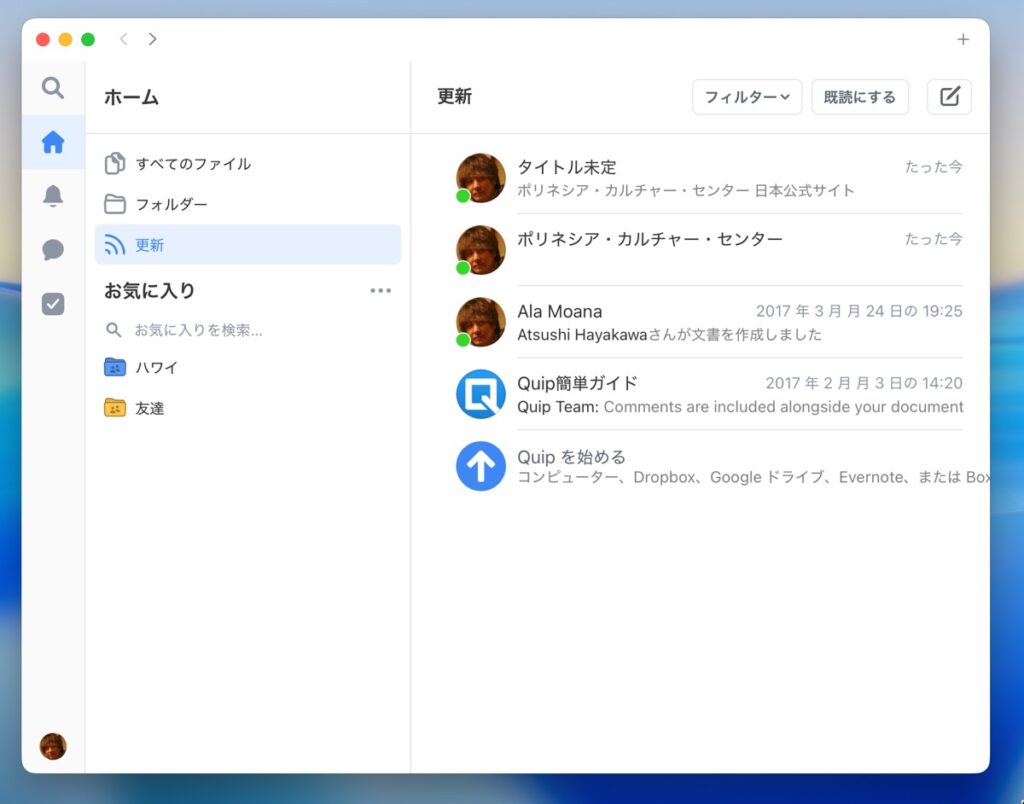Select すべてのファイル in the sidebar
This screenshot has width=1024, height=804.
pos(193,164)
